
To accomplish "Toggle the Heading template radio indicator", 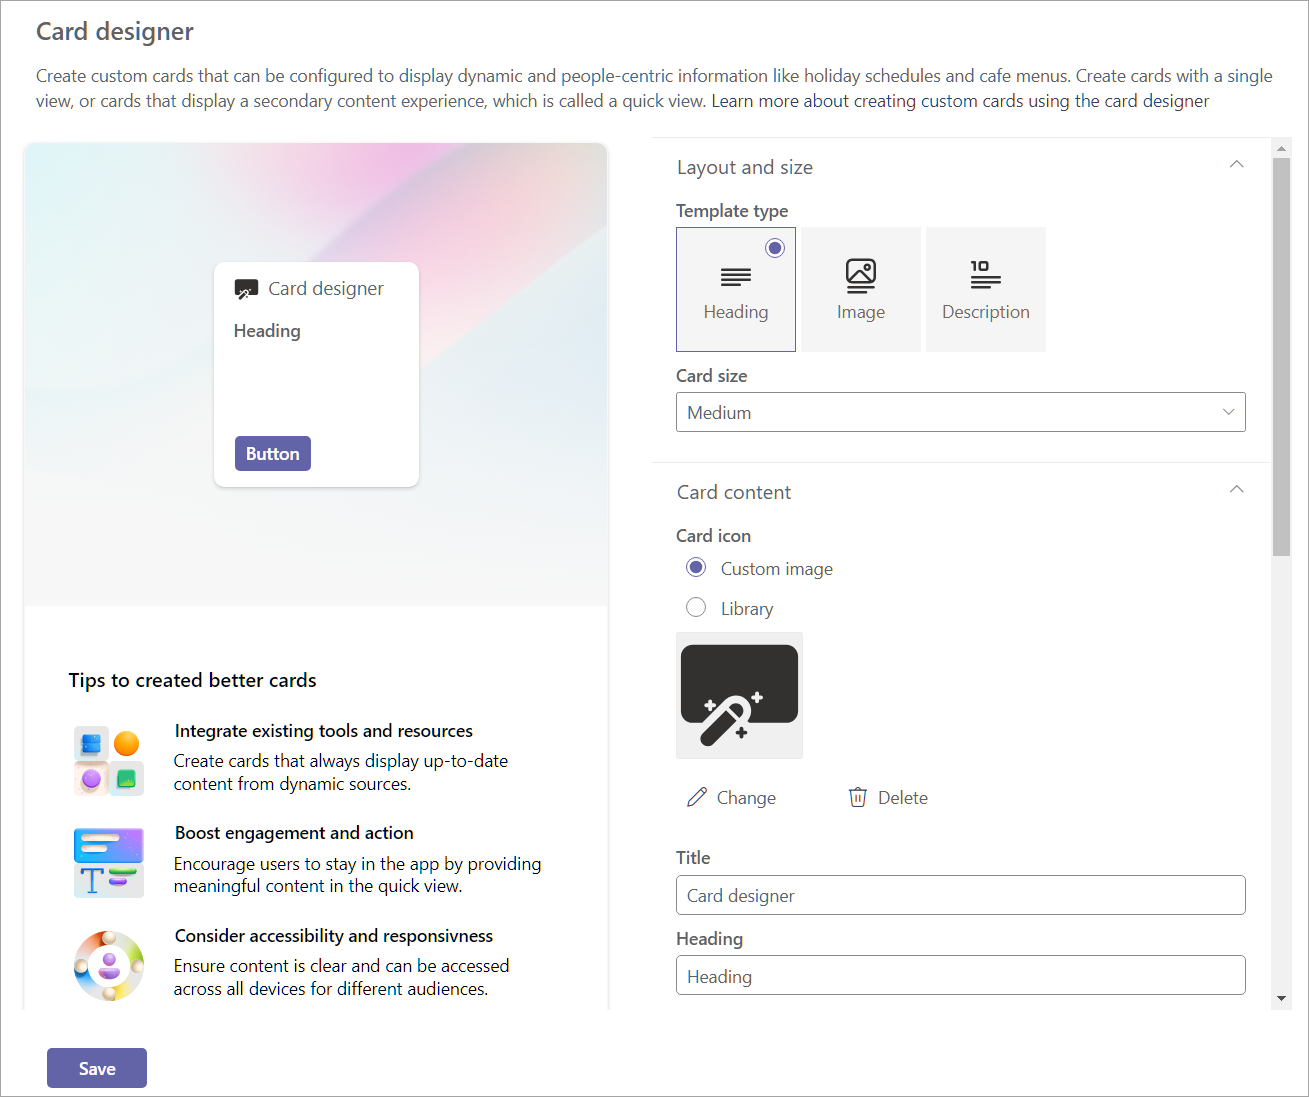I will click(775, 248).
